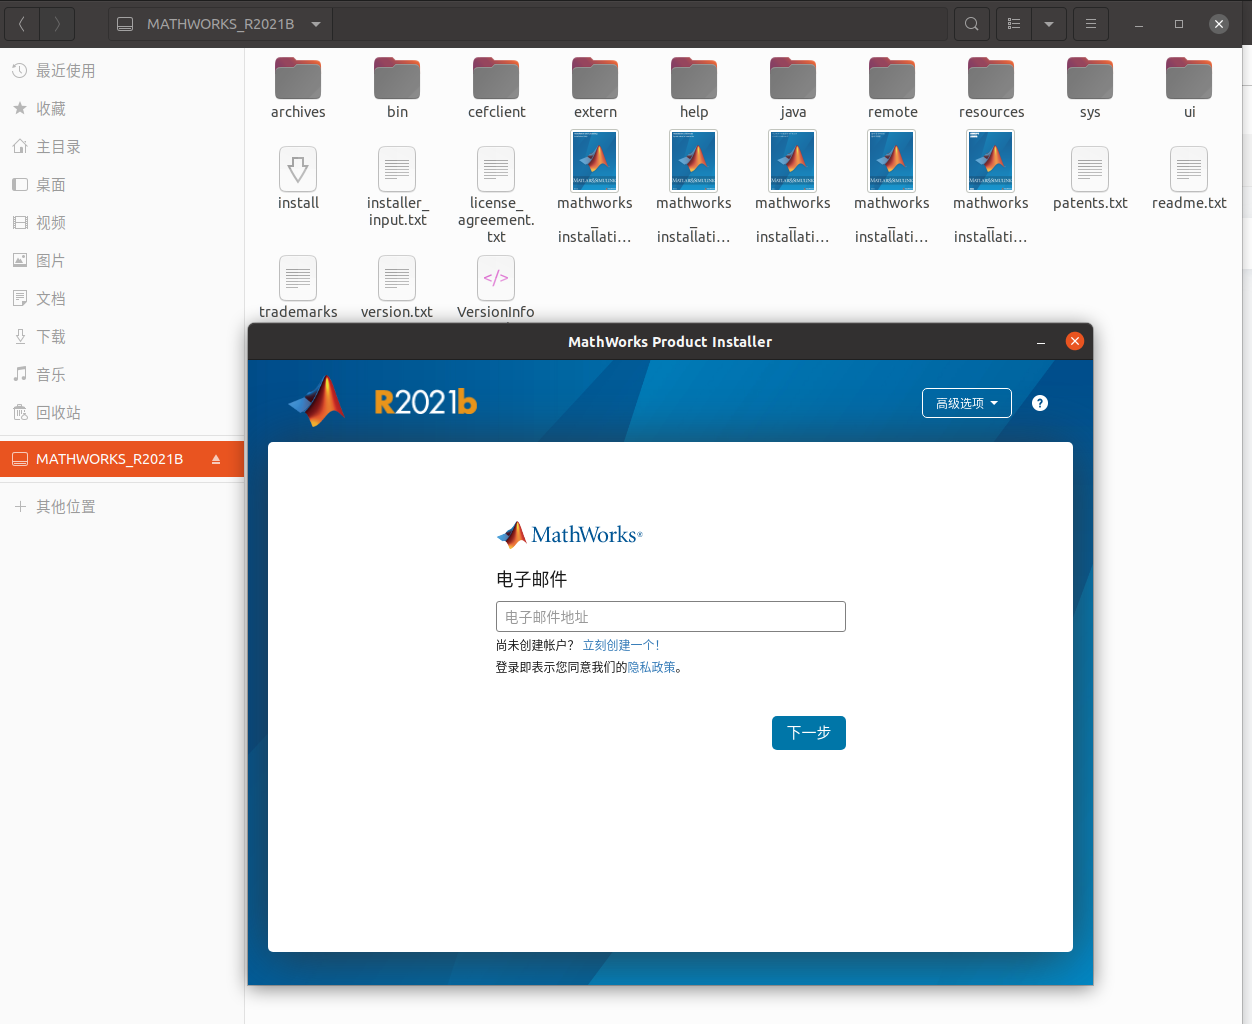Viewport: 1252px width, 1024px height.
Task: Open 音乐 in sidebar
Action: (122, 375)
